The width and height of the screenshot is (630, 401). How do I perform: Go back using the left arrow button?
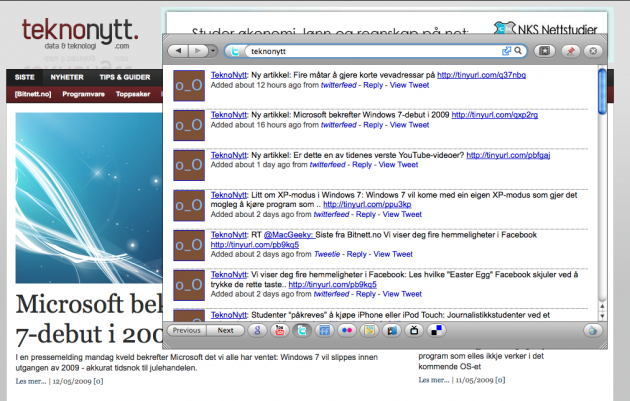178,51
